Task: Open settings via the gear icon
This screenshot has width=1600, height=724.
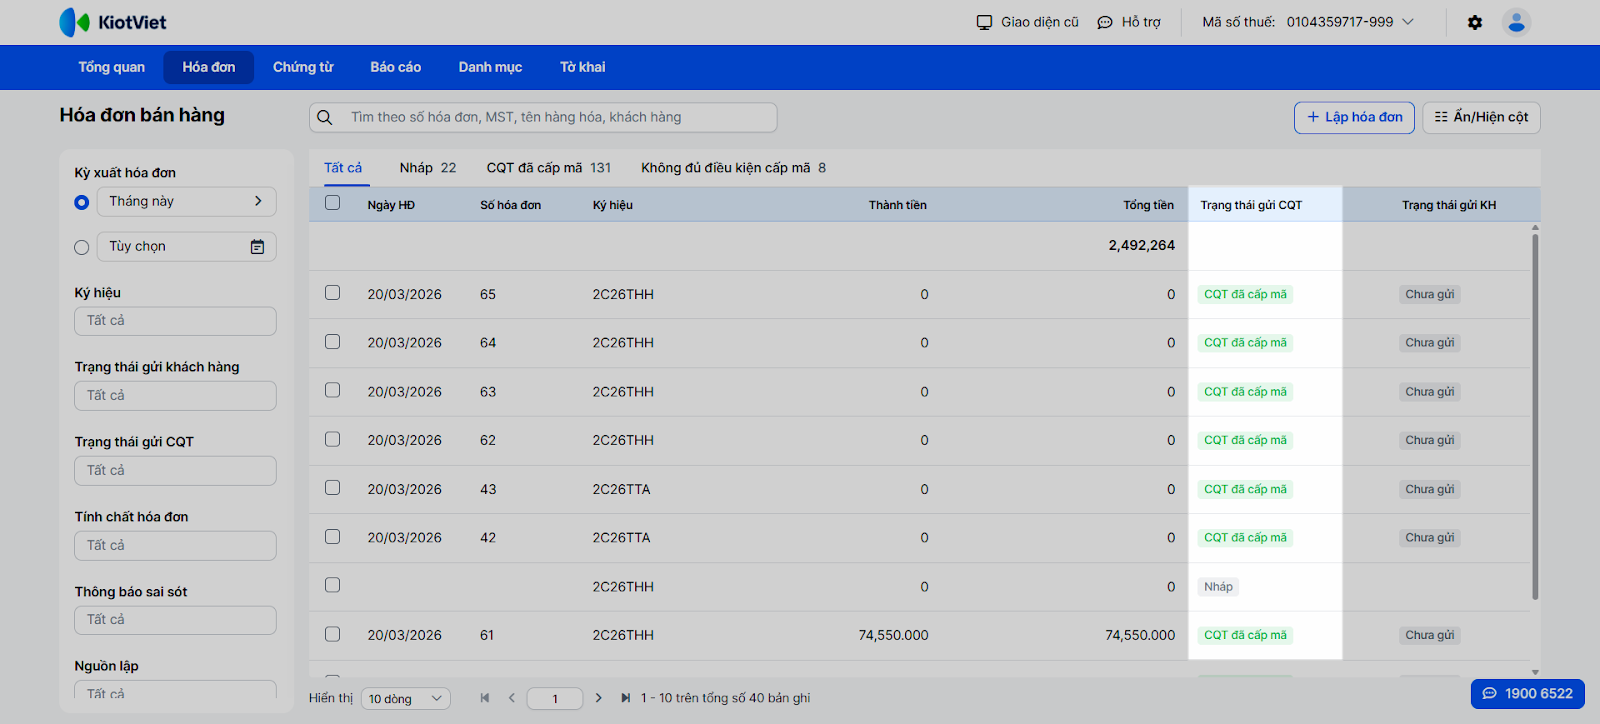Action: coord(1475,22)
